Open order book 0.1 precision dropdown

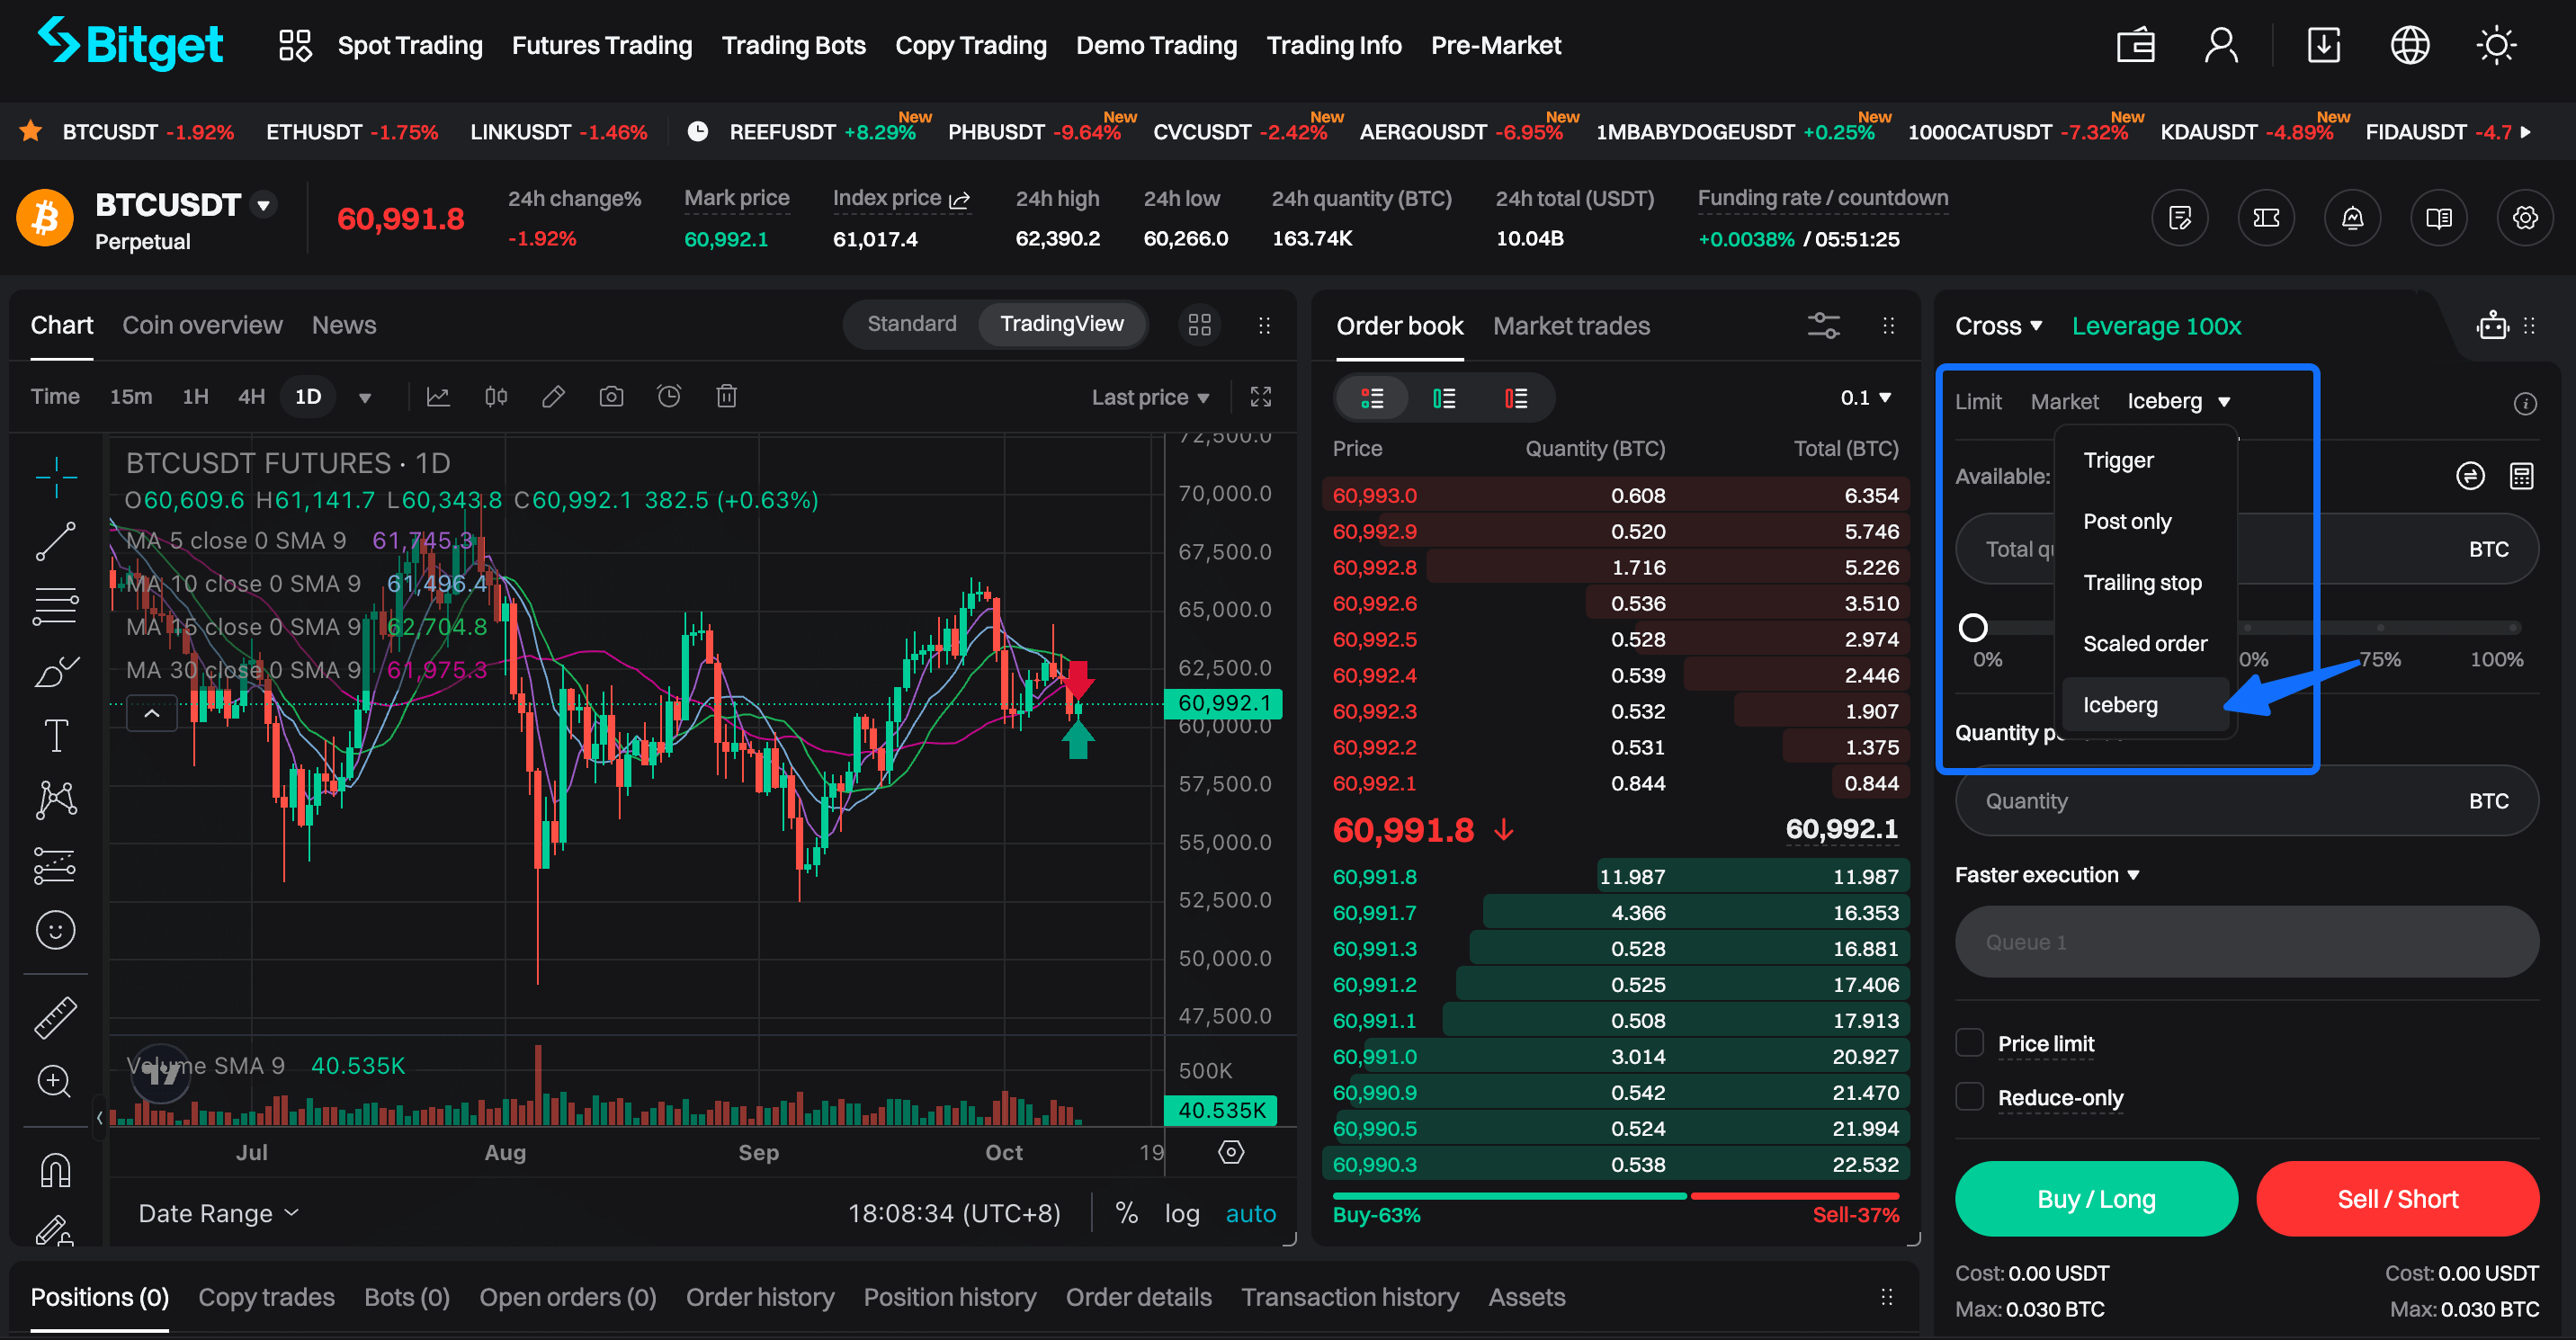pyautogui.click(x=1865, y=398)
